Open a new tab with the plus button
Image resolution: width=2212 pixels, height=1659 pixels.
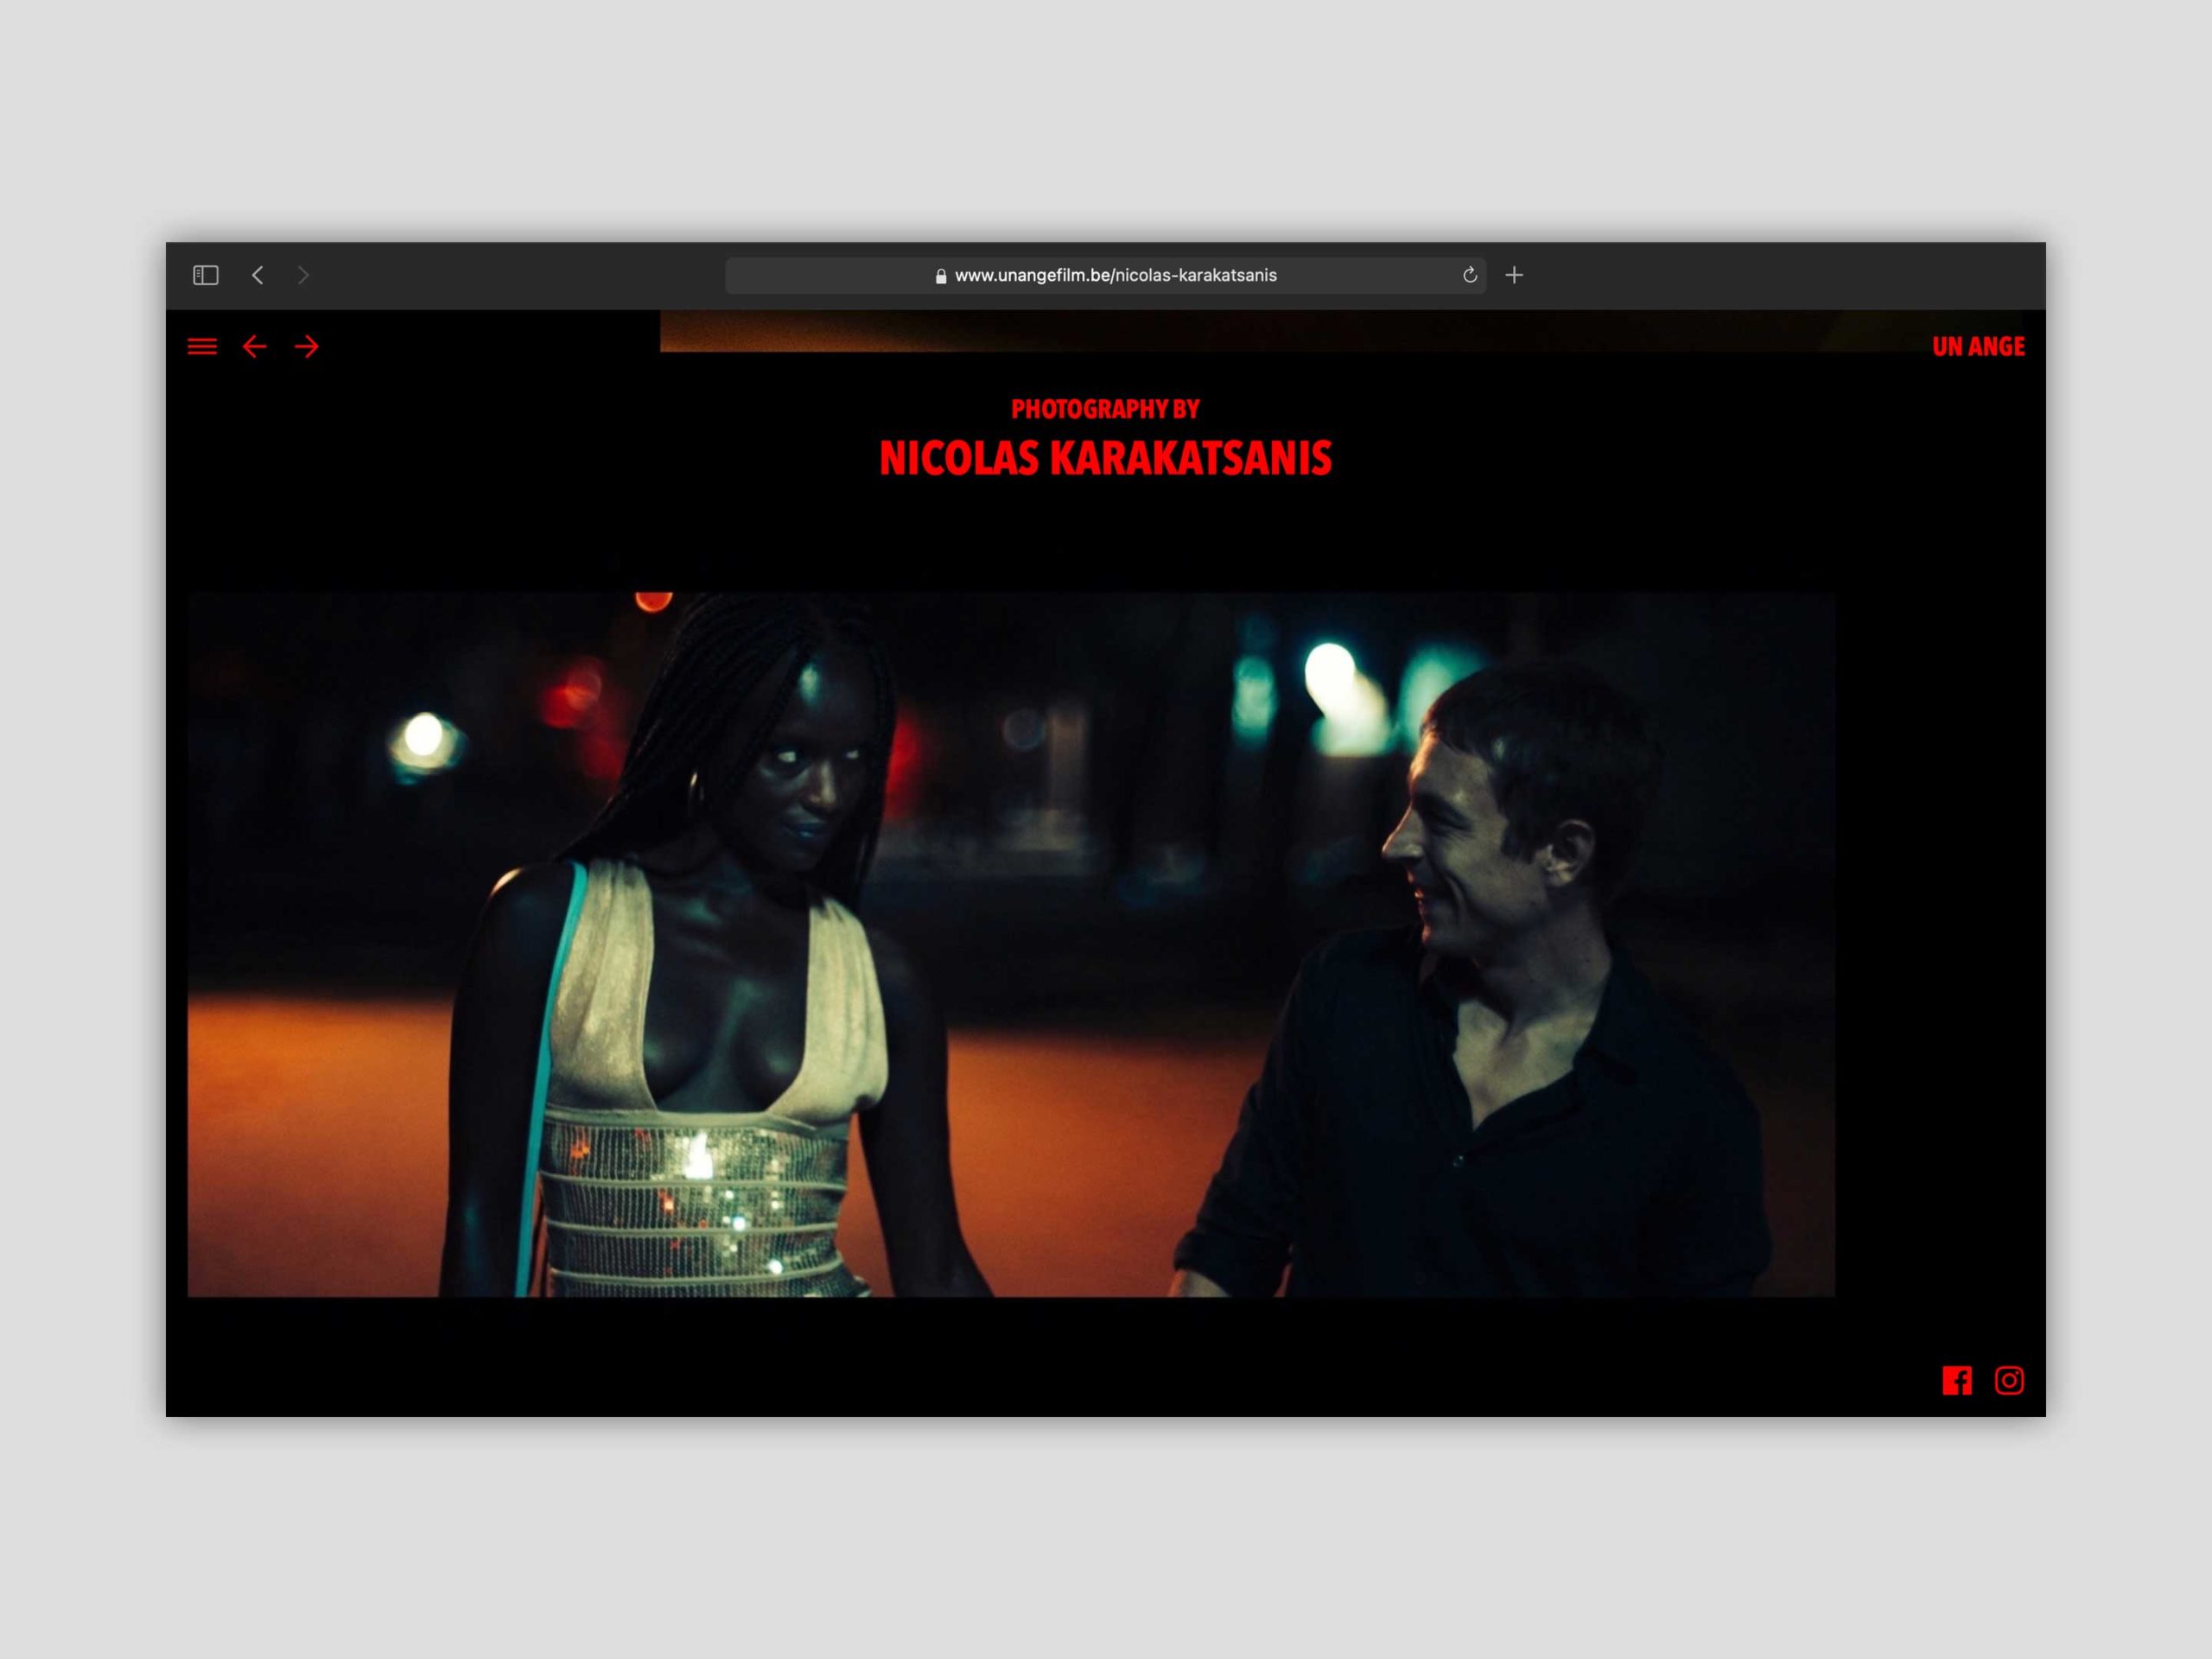[x=1514, y=275]
